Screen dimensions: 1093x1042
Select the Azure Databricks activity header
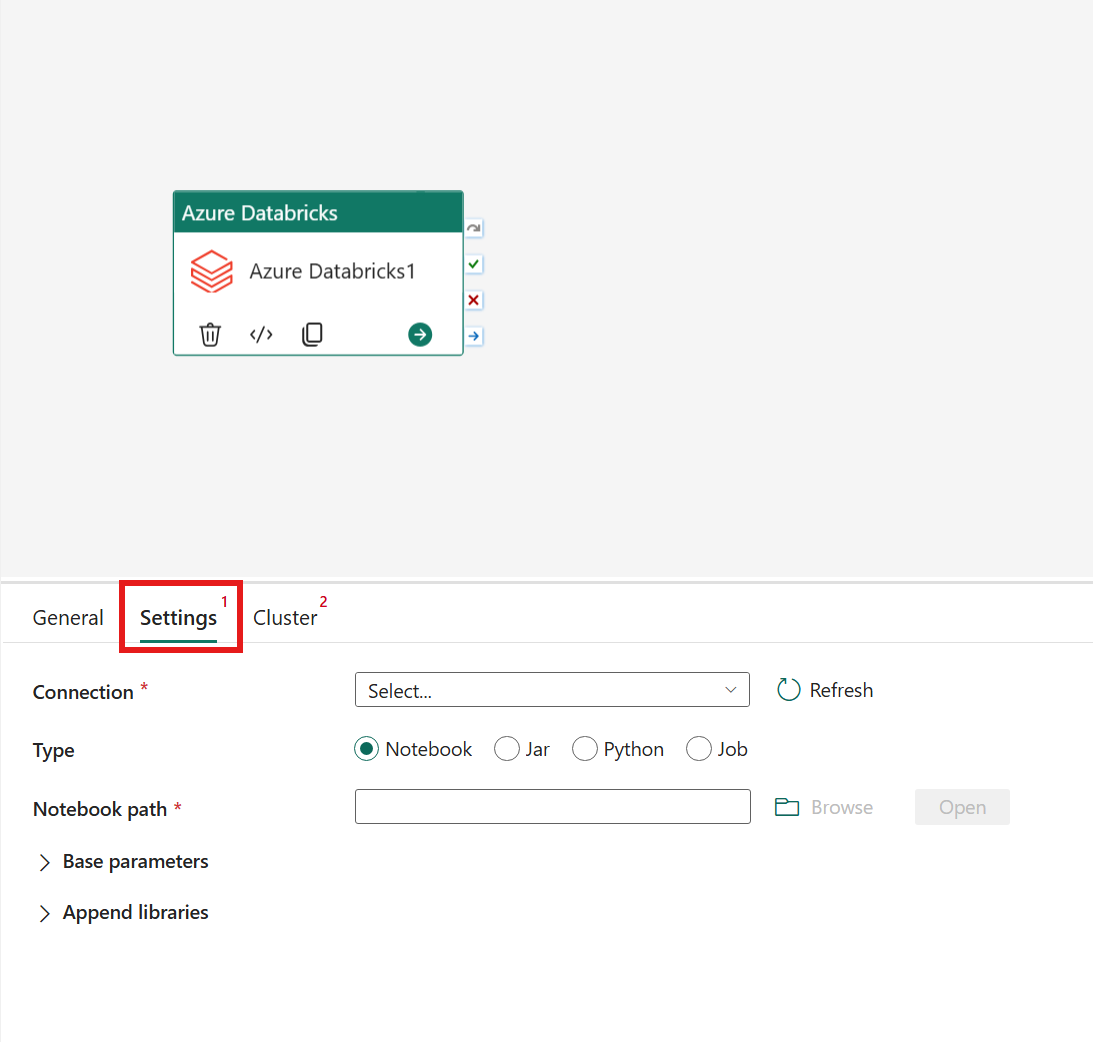(x=318, y=213)
